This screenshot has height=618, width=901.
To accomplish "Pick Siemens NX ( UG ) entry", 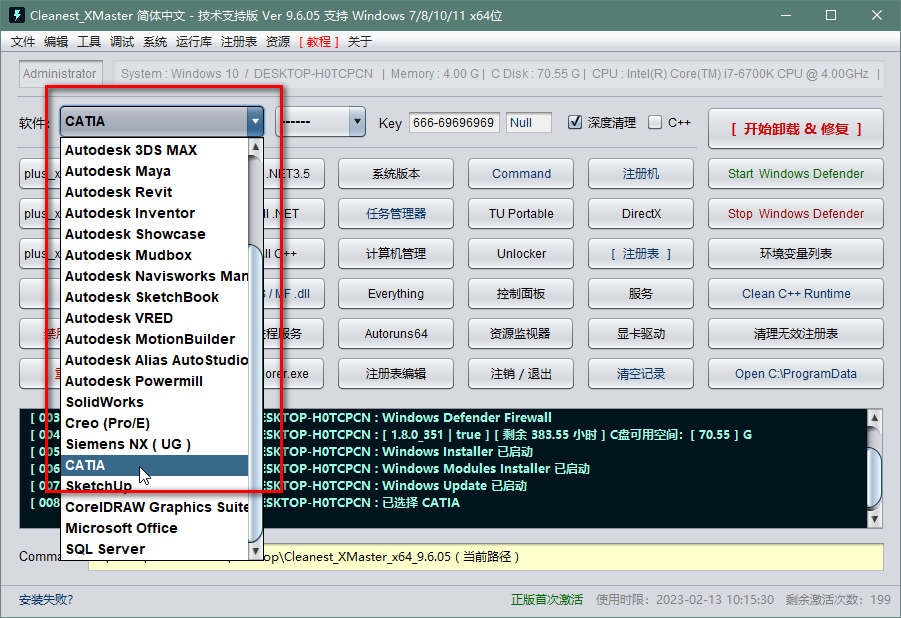I will click(155, 444).
